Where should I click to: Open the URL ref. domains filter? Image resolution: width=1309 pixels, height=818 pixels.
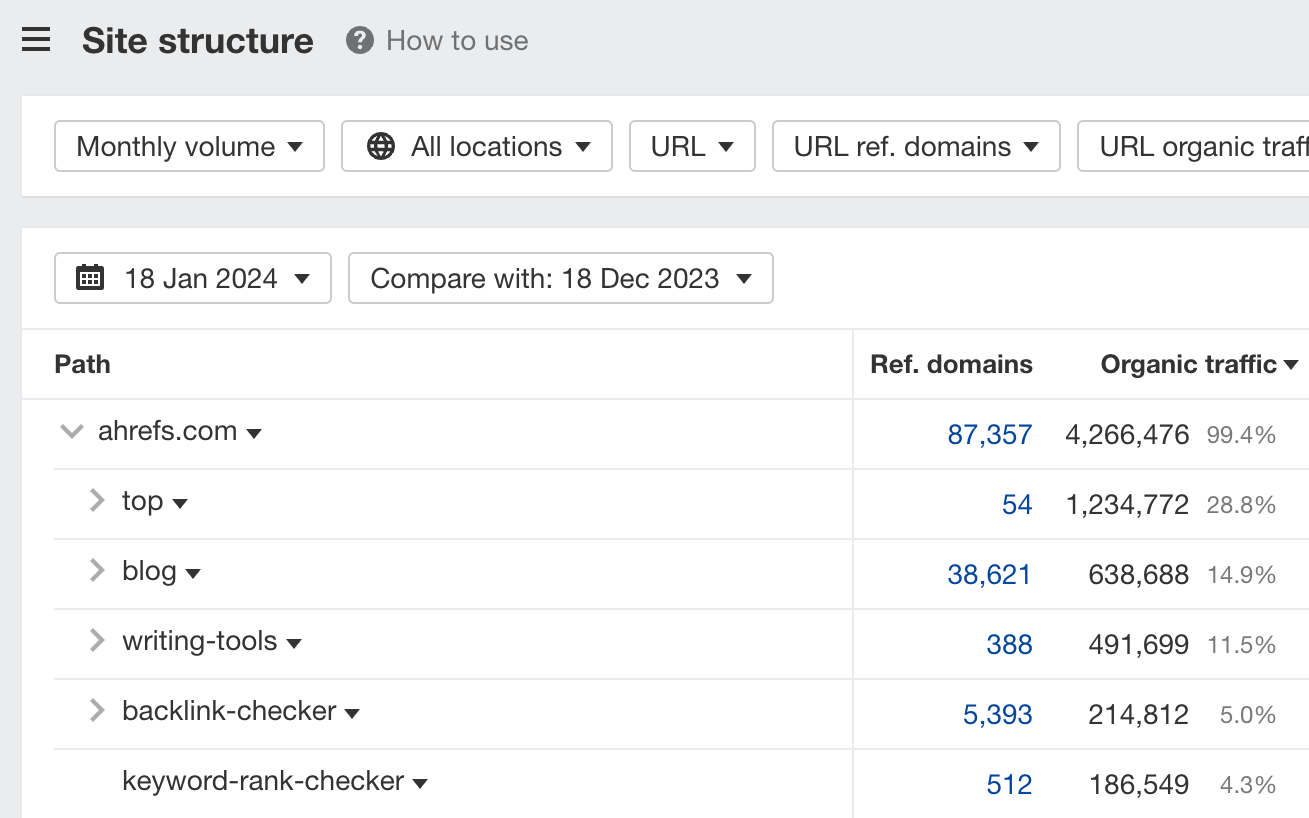(x=915, y=147)
